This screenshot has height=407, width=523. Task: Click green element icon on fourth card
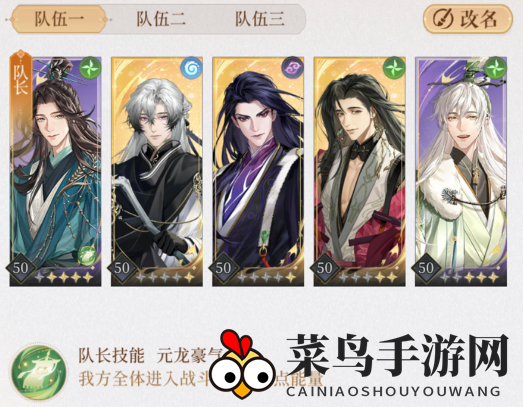pyautogui.click(x=394, y=68)
